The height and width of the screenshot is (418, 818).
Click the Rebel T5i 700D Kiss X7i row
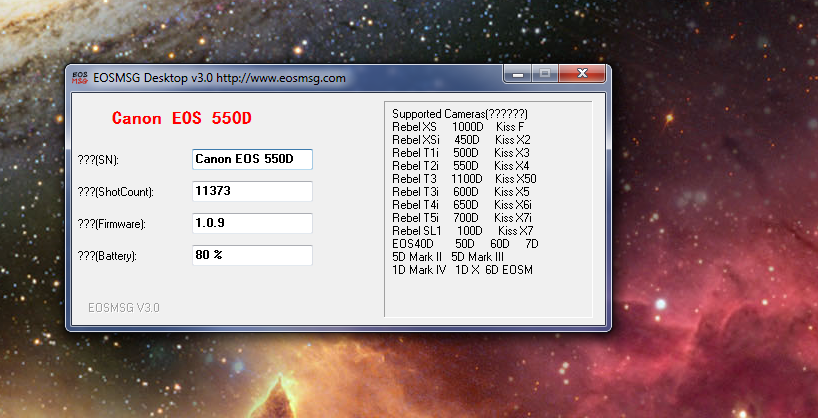pos(462,218)
